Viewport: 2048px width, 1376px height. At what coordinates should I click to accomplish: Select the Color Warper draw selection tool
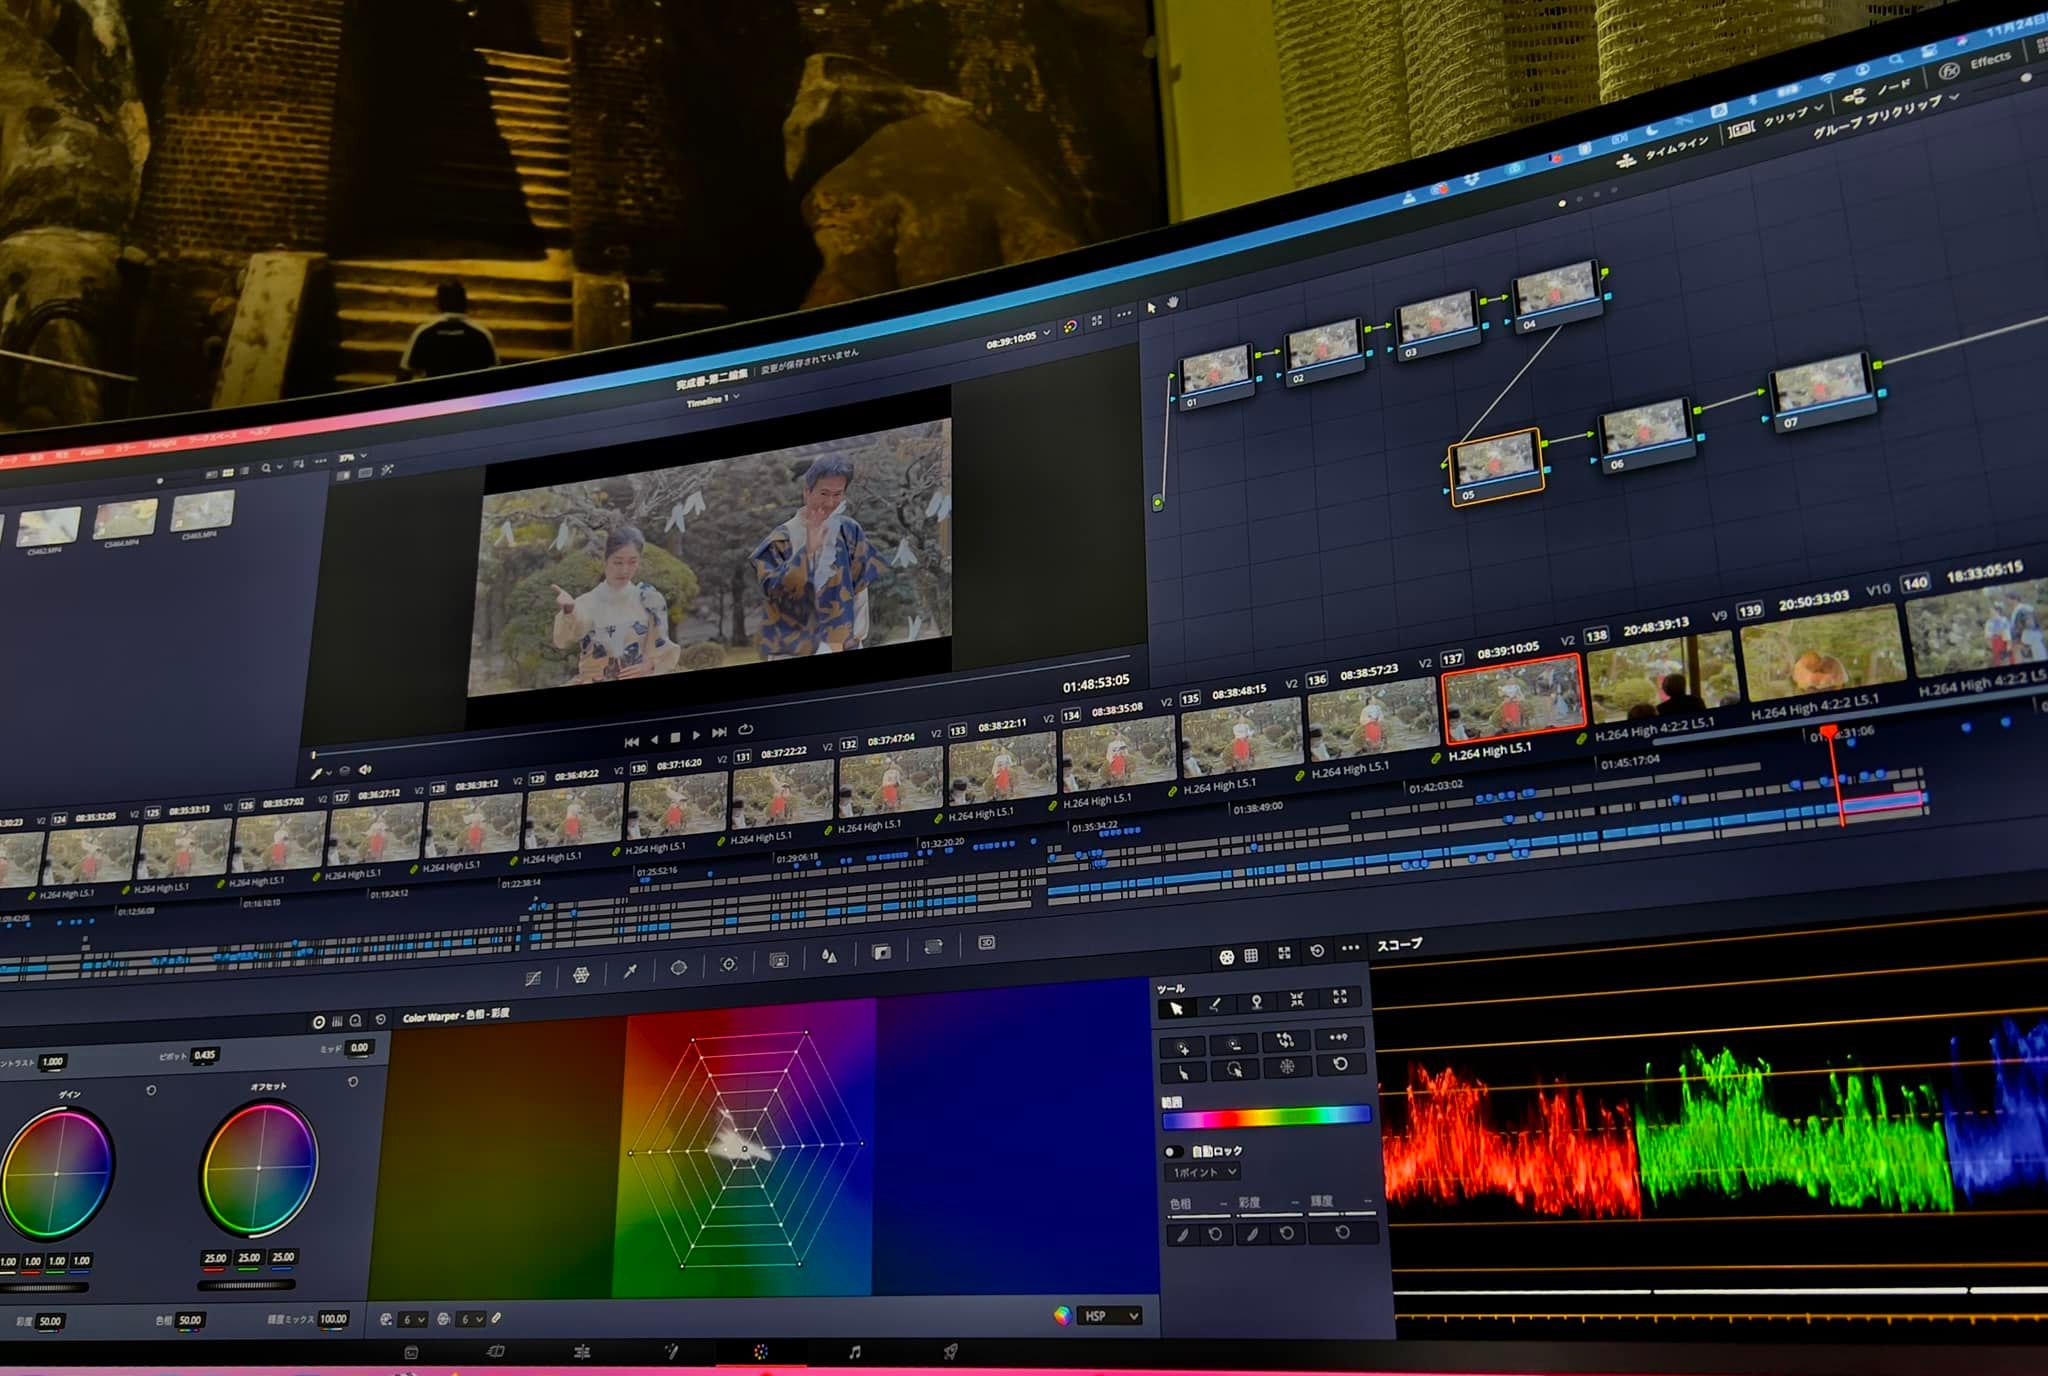coord(1215,1005)
